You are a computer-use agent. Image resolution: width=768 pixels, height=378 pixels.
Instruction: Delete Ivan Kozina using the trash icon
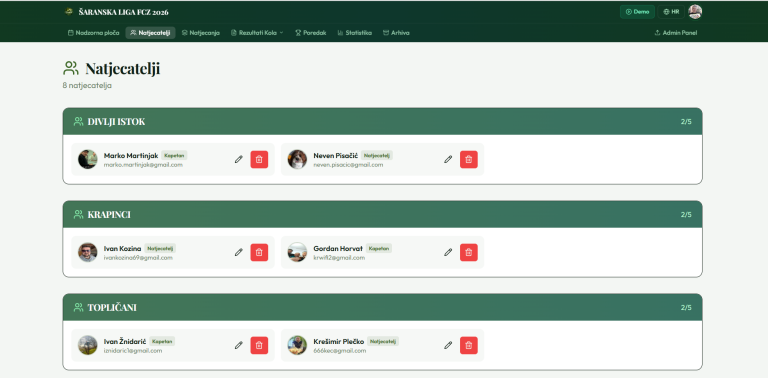[259, 252]
